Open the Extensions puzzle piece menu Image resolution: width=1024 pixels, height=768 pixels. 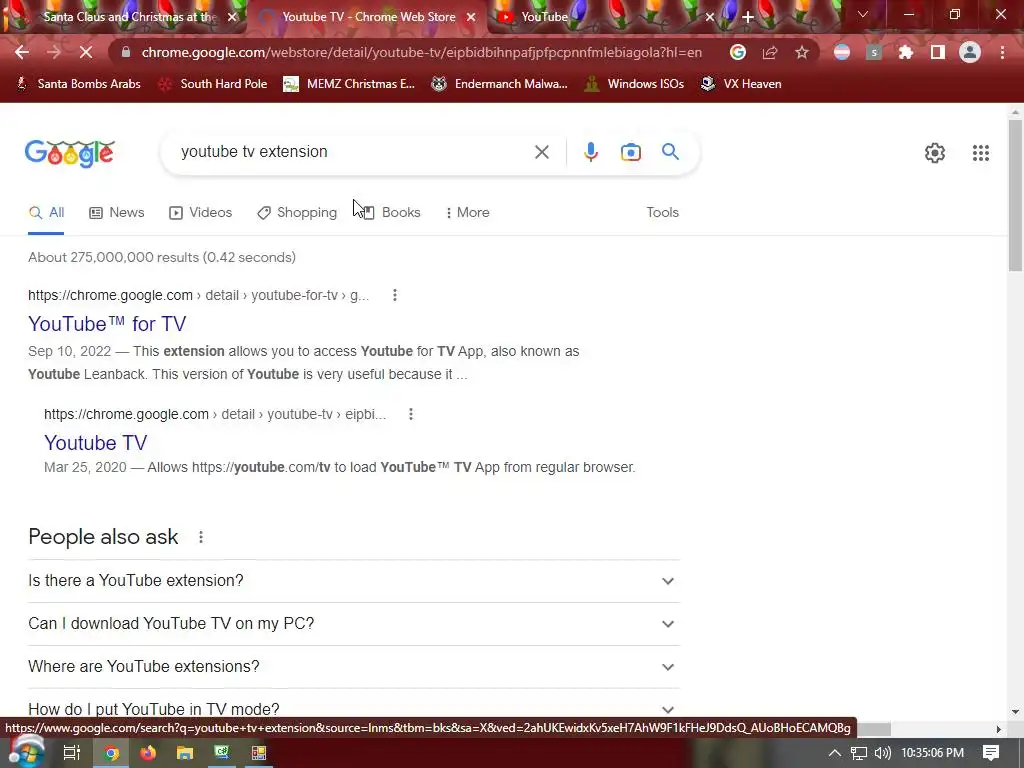(905, 52)
